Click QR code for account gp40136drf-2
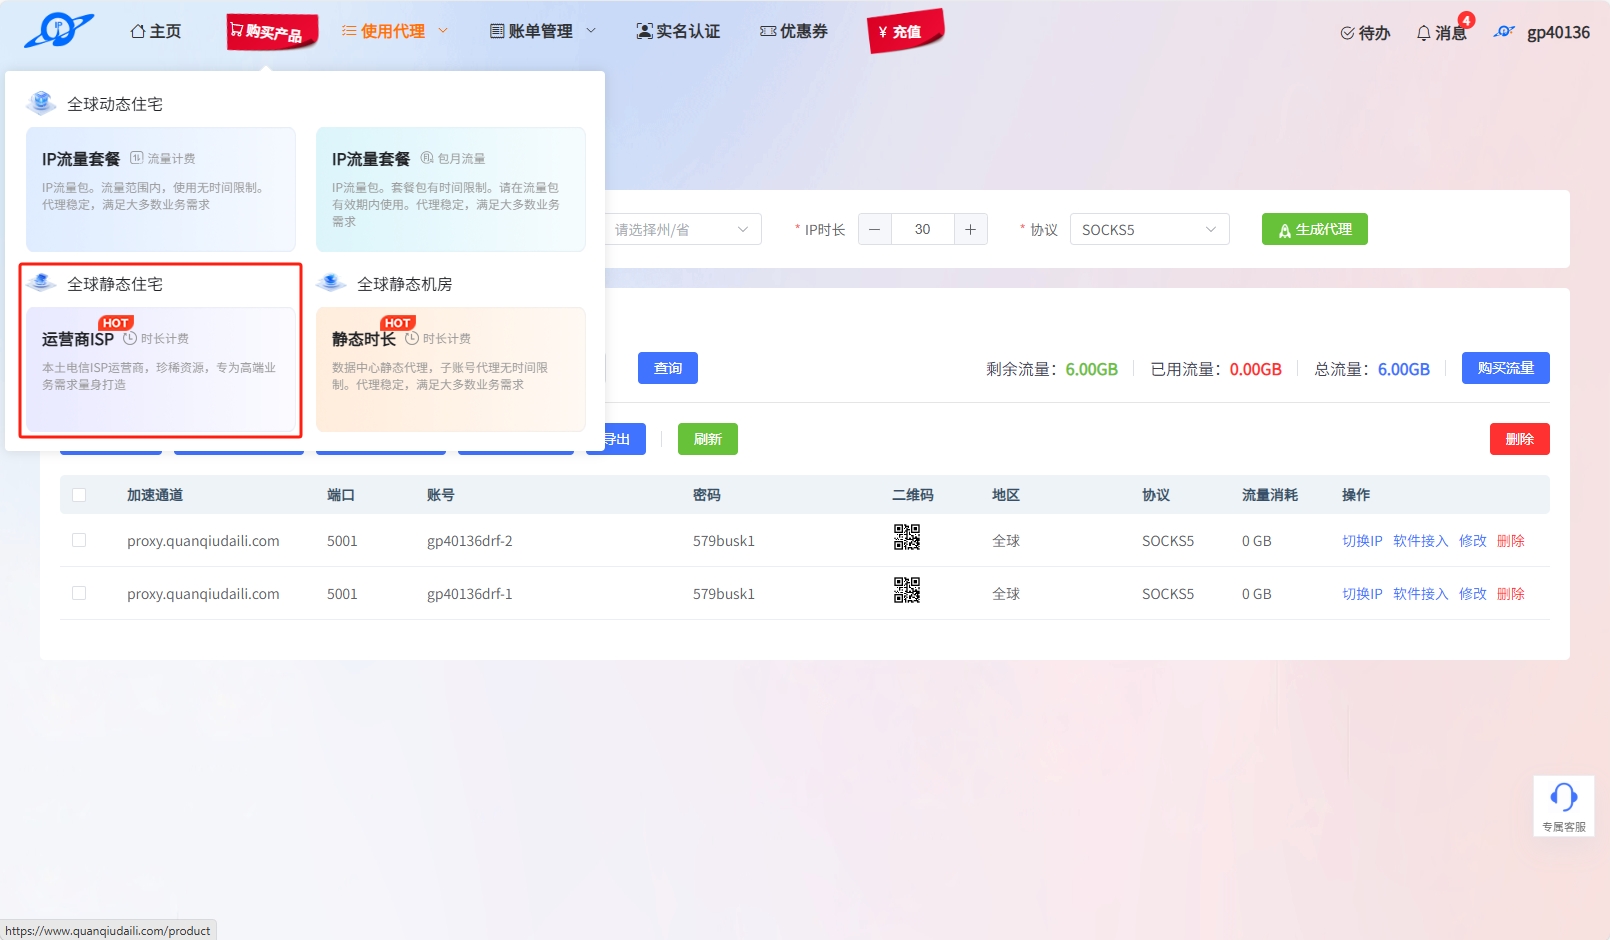Image resolution: width=1610 pixels, height=940 pixels. [x=906, y=538]
